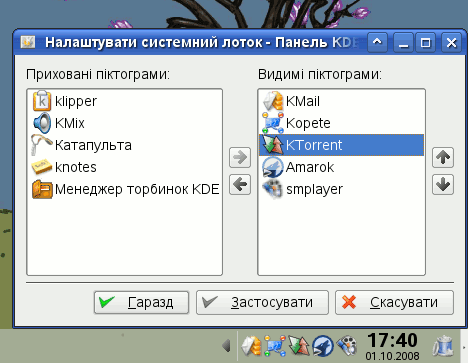Open the Amarok icon in the system tray
Image resolution: width=468 pixels, height=363 pixels.
click(322, 346)
